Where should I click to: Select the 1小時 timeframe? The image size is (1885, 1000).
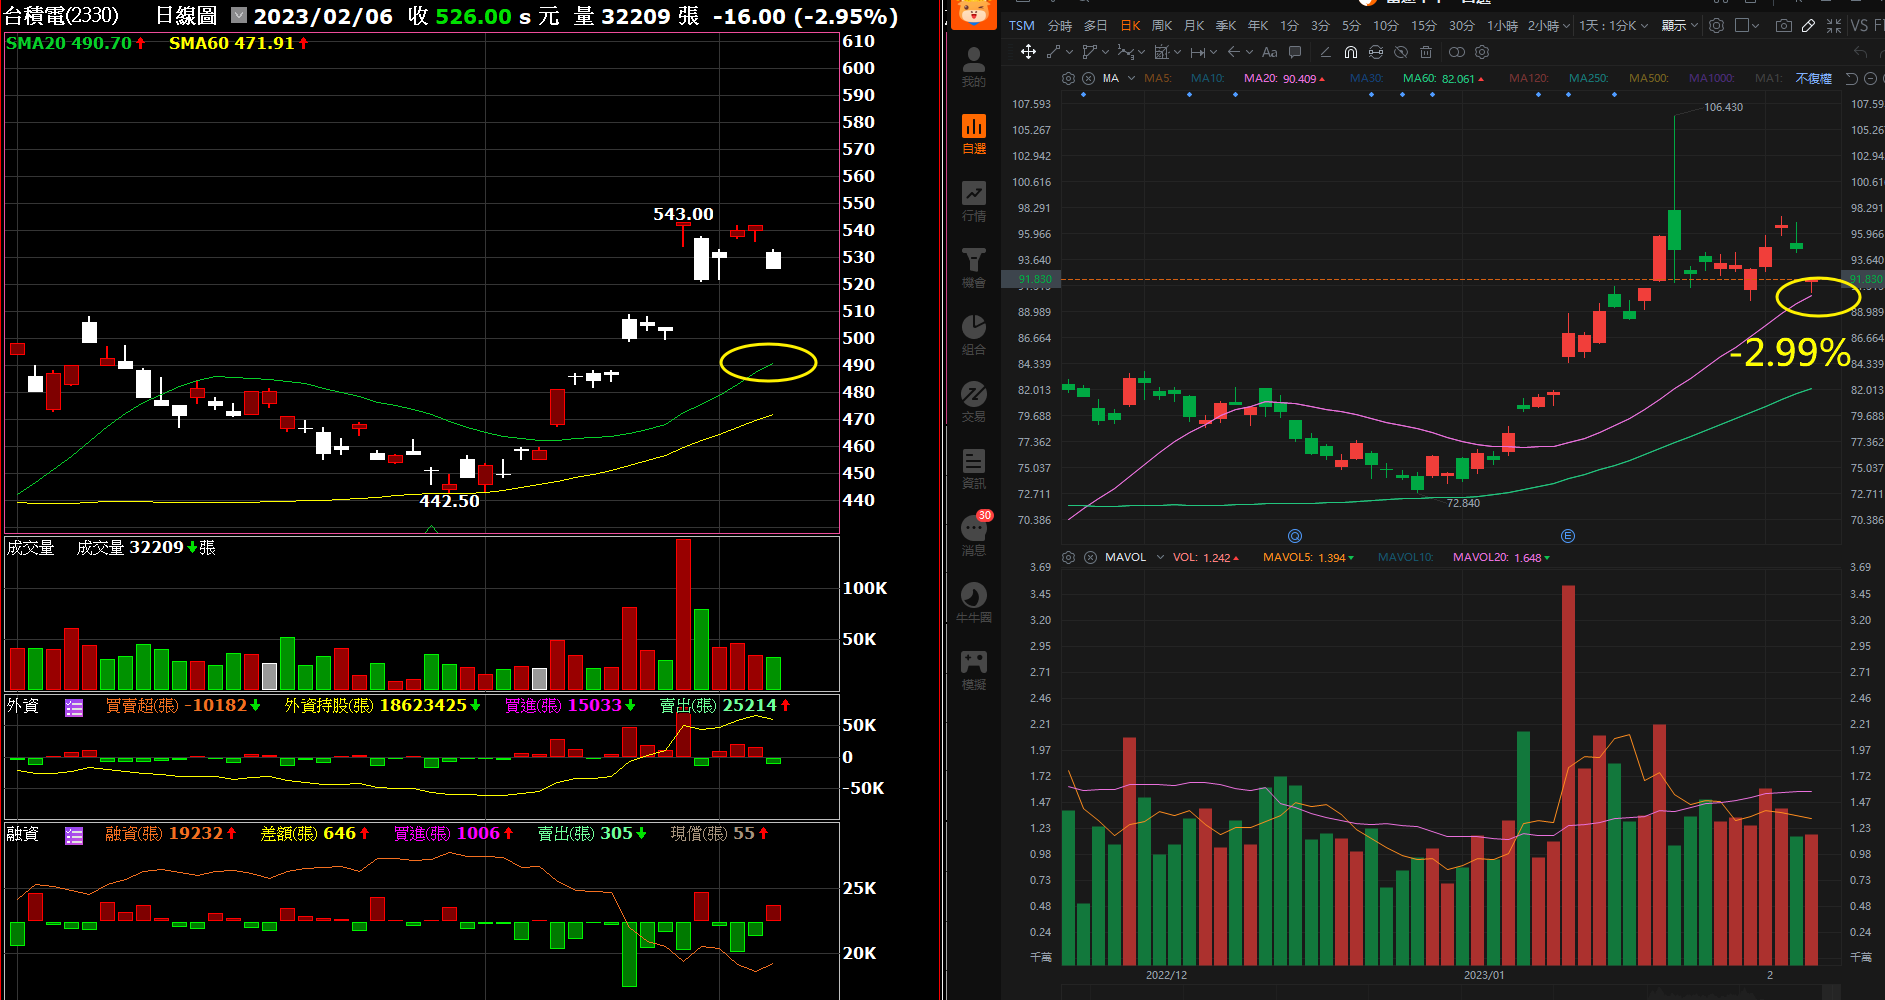click(x=1502, y=25)
